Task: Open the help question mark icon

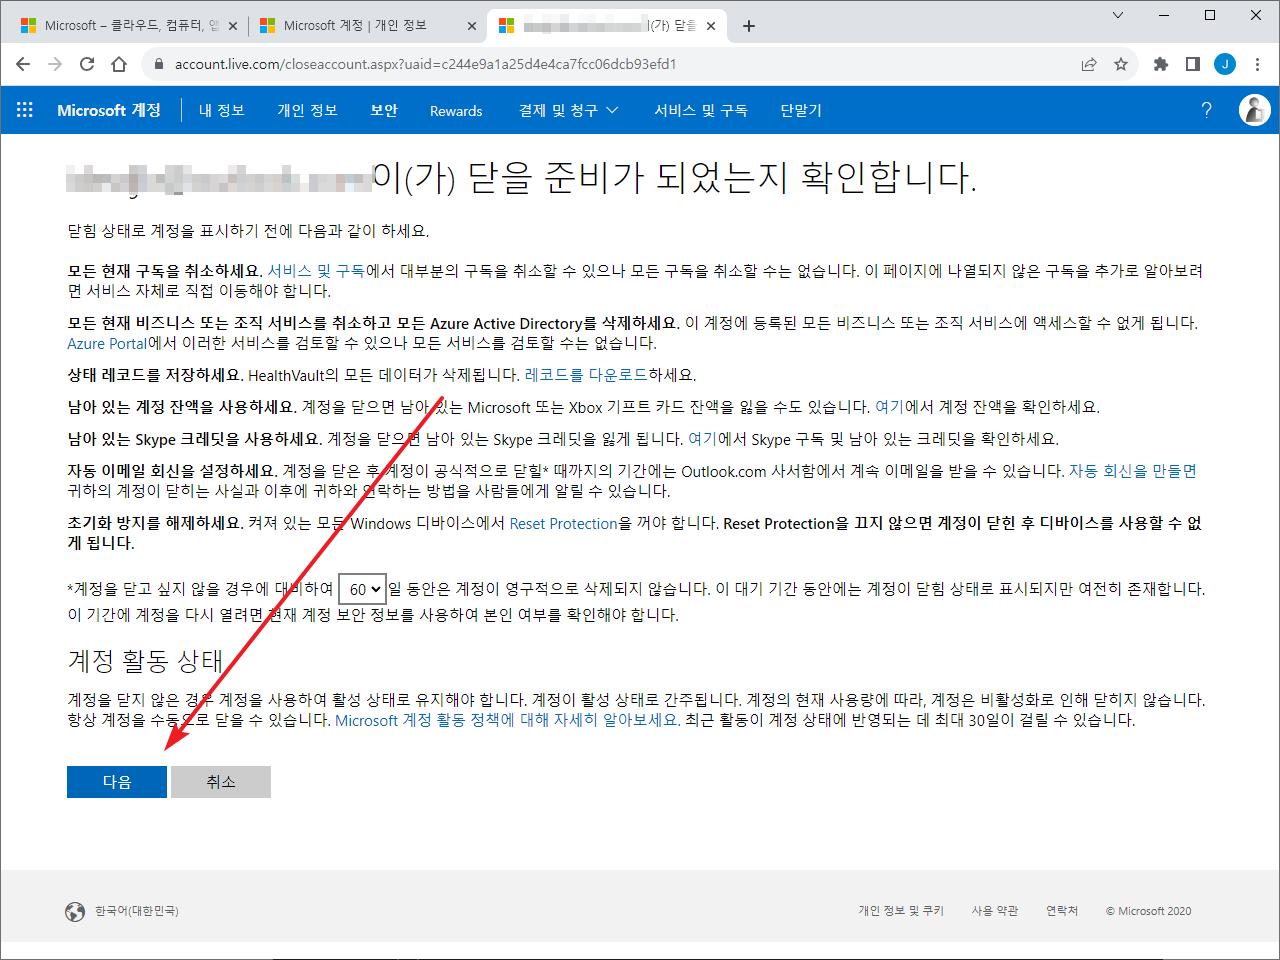Action: pyautogui.click(x=1207, y=110)
